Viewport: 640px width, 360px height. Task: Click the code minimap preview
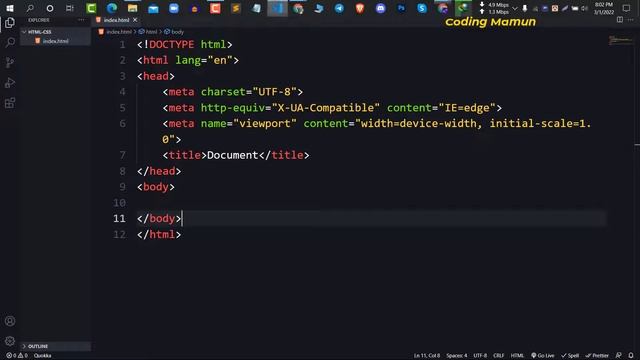(620, 40)
